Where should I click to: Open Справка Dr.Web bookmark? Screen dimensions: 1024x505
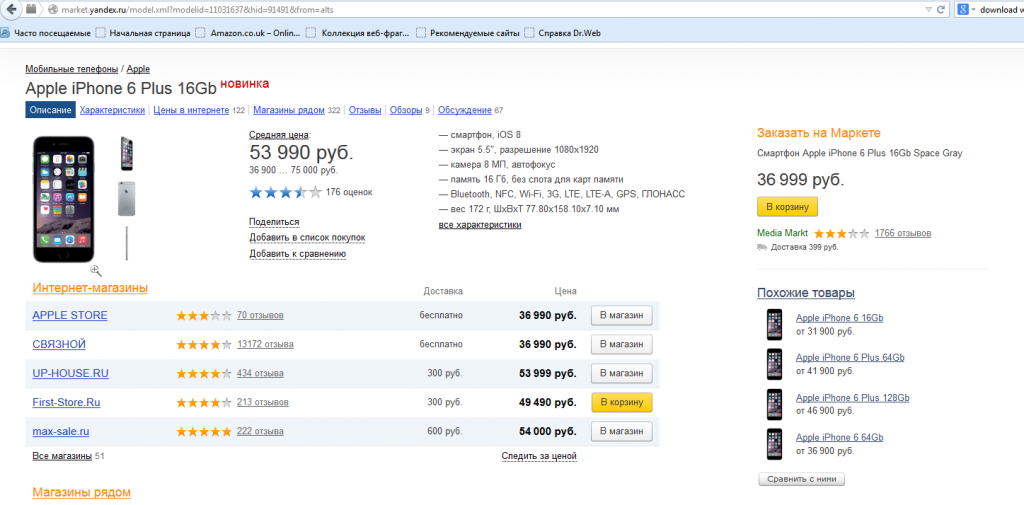[x=562, y=33]
